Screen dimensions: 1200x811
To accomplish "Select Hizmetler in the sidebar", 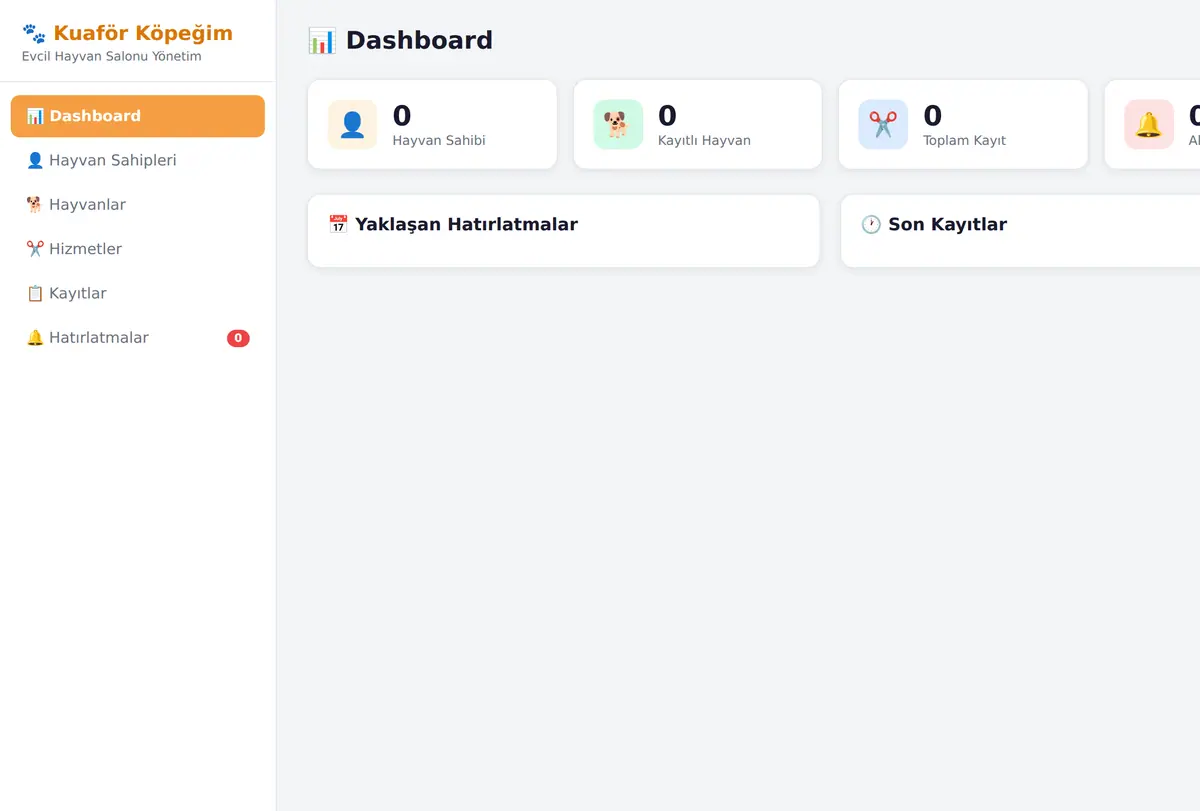I will pyautogui.click(x=138, y=249).
